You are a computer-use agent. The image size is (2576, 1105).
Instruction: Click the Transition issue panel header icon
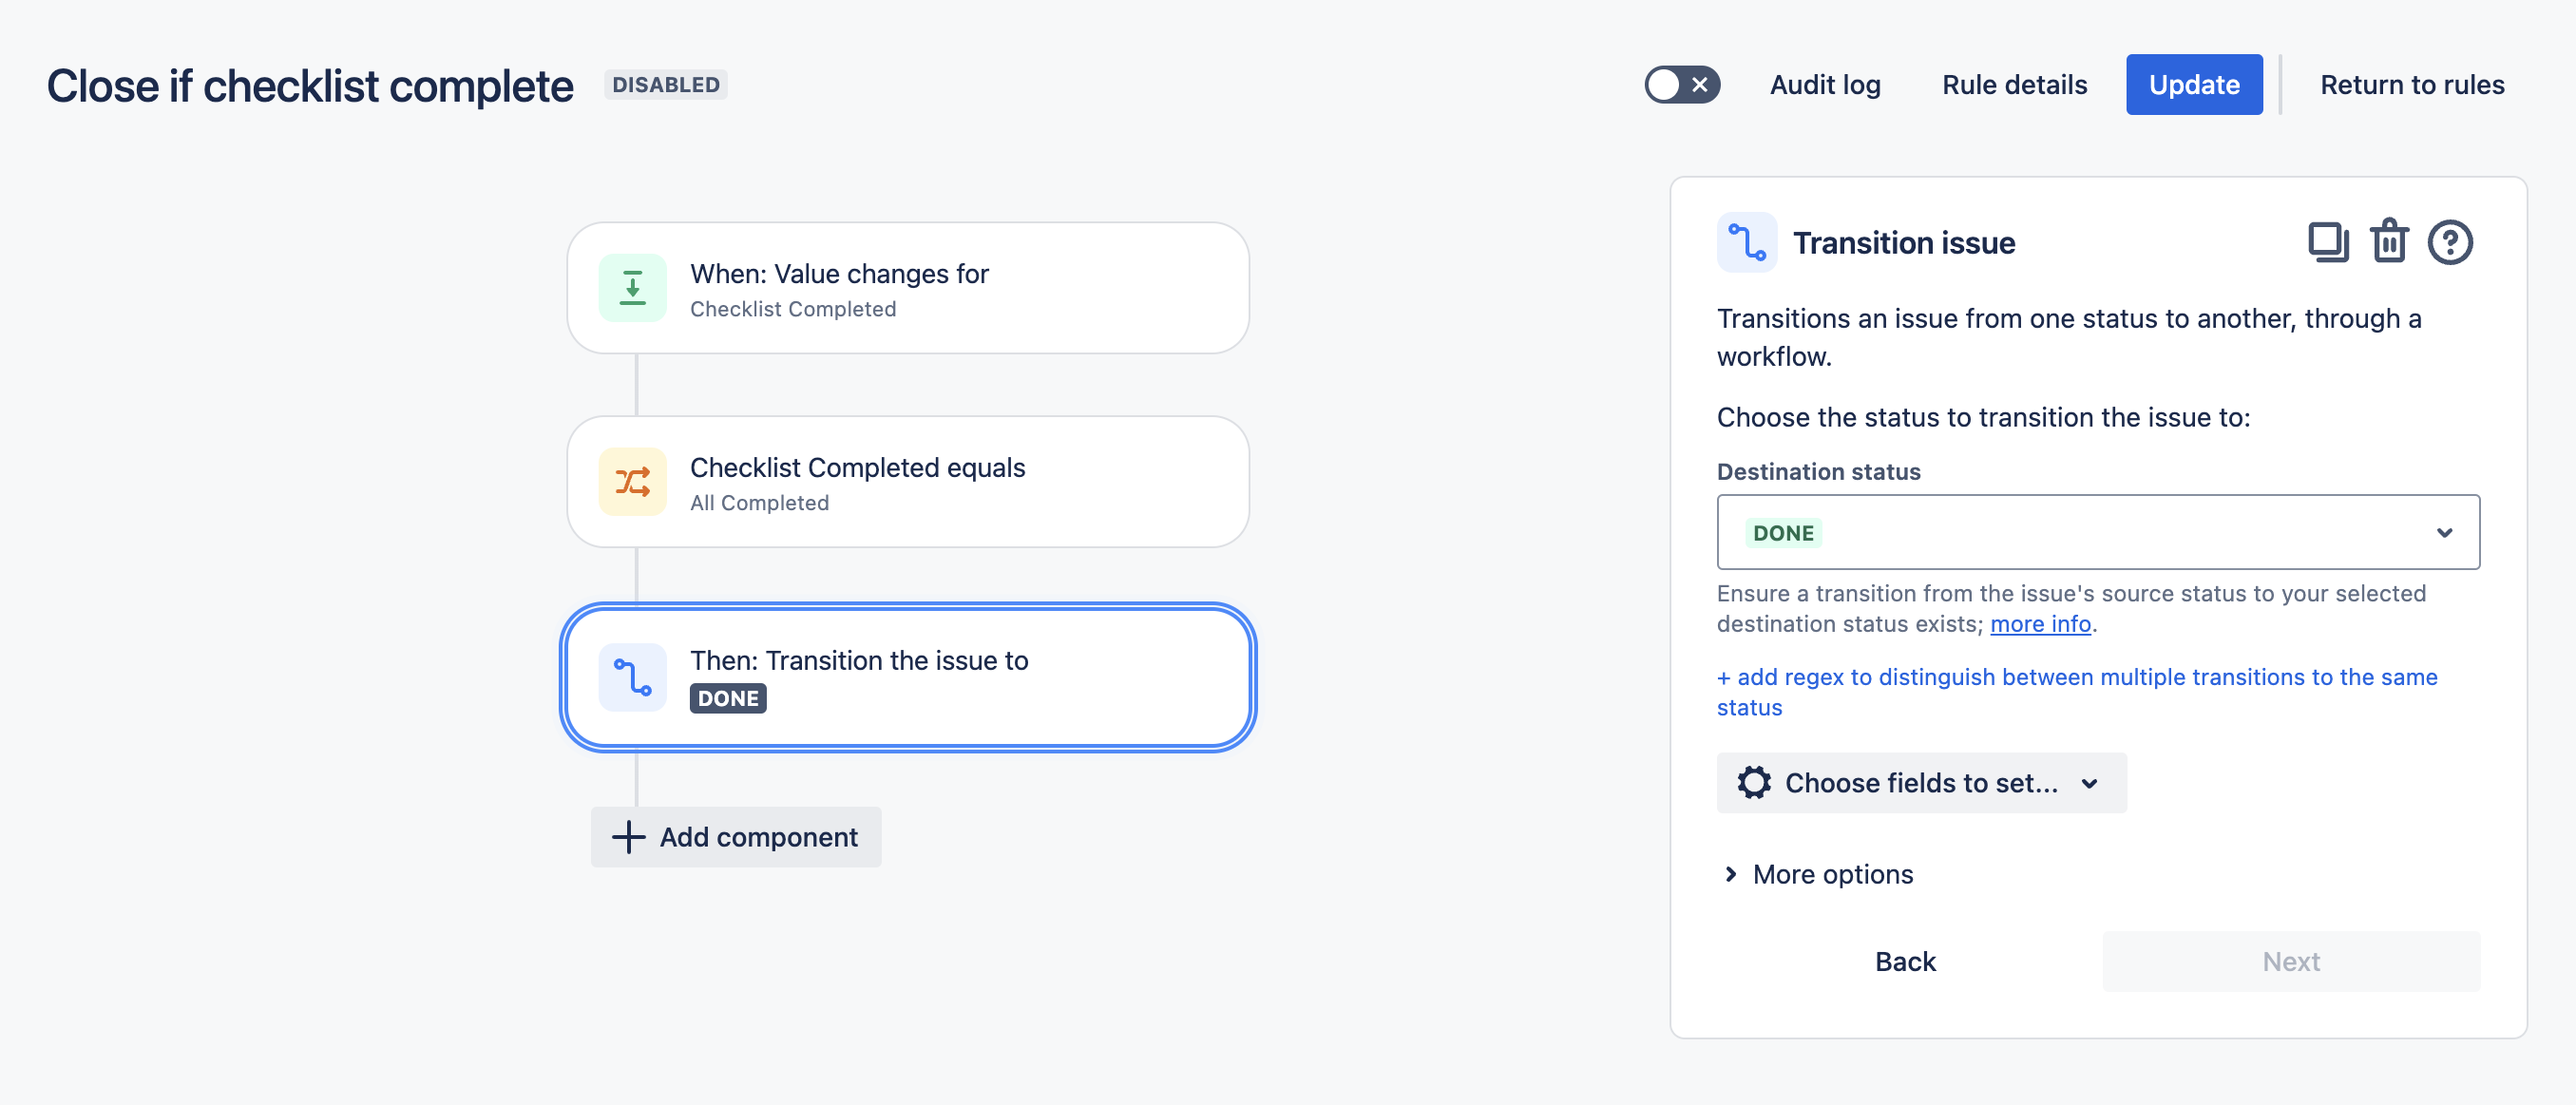pos(1746,242)
